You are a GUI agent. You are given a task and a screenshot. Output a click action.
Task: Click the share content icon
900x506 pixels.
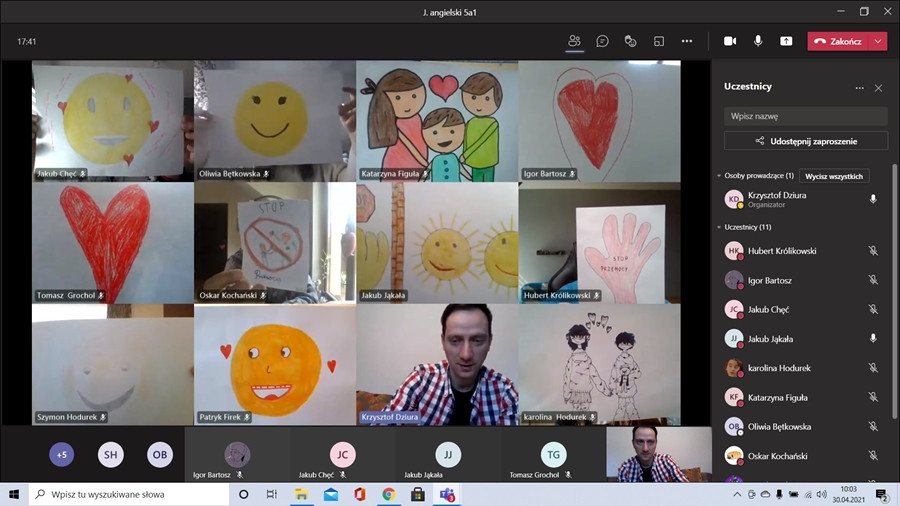tap(786, 41)
